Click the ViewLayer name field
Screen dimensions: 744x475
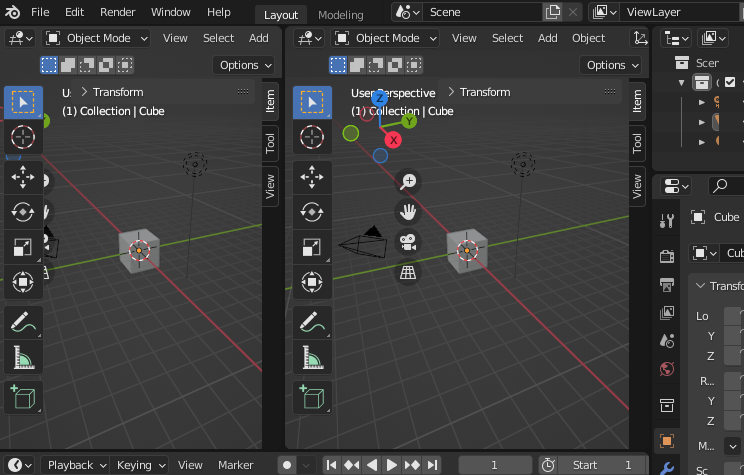pyautogui.click(x=681, y=12)
